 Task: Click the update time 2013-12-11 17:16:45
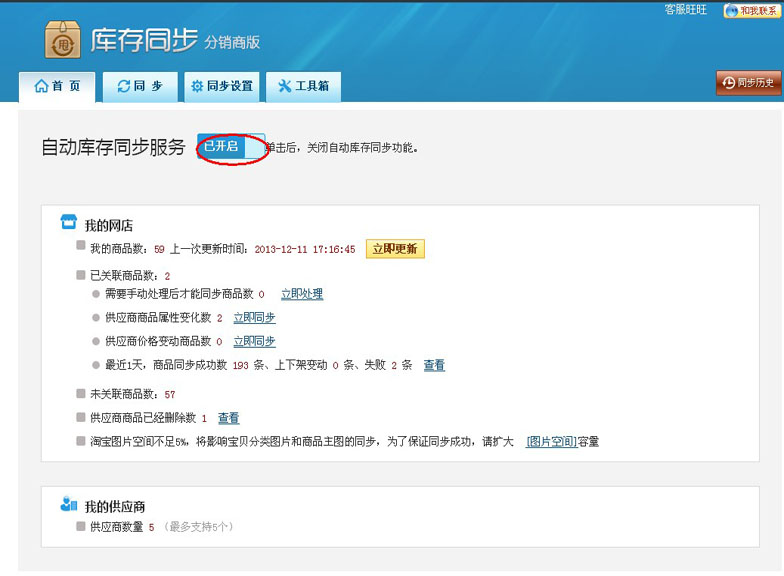click(305, 250)
